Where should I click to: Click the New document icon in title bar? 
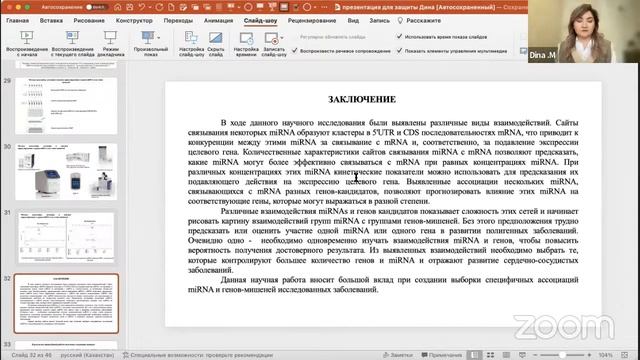(171, 7)
